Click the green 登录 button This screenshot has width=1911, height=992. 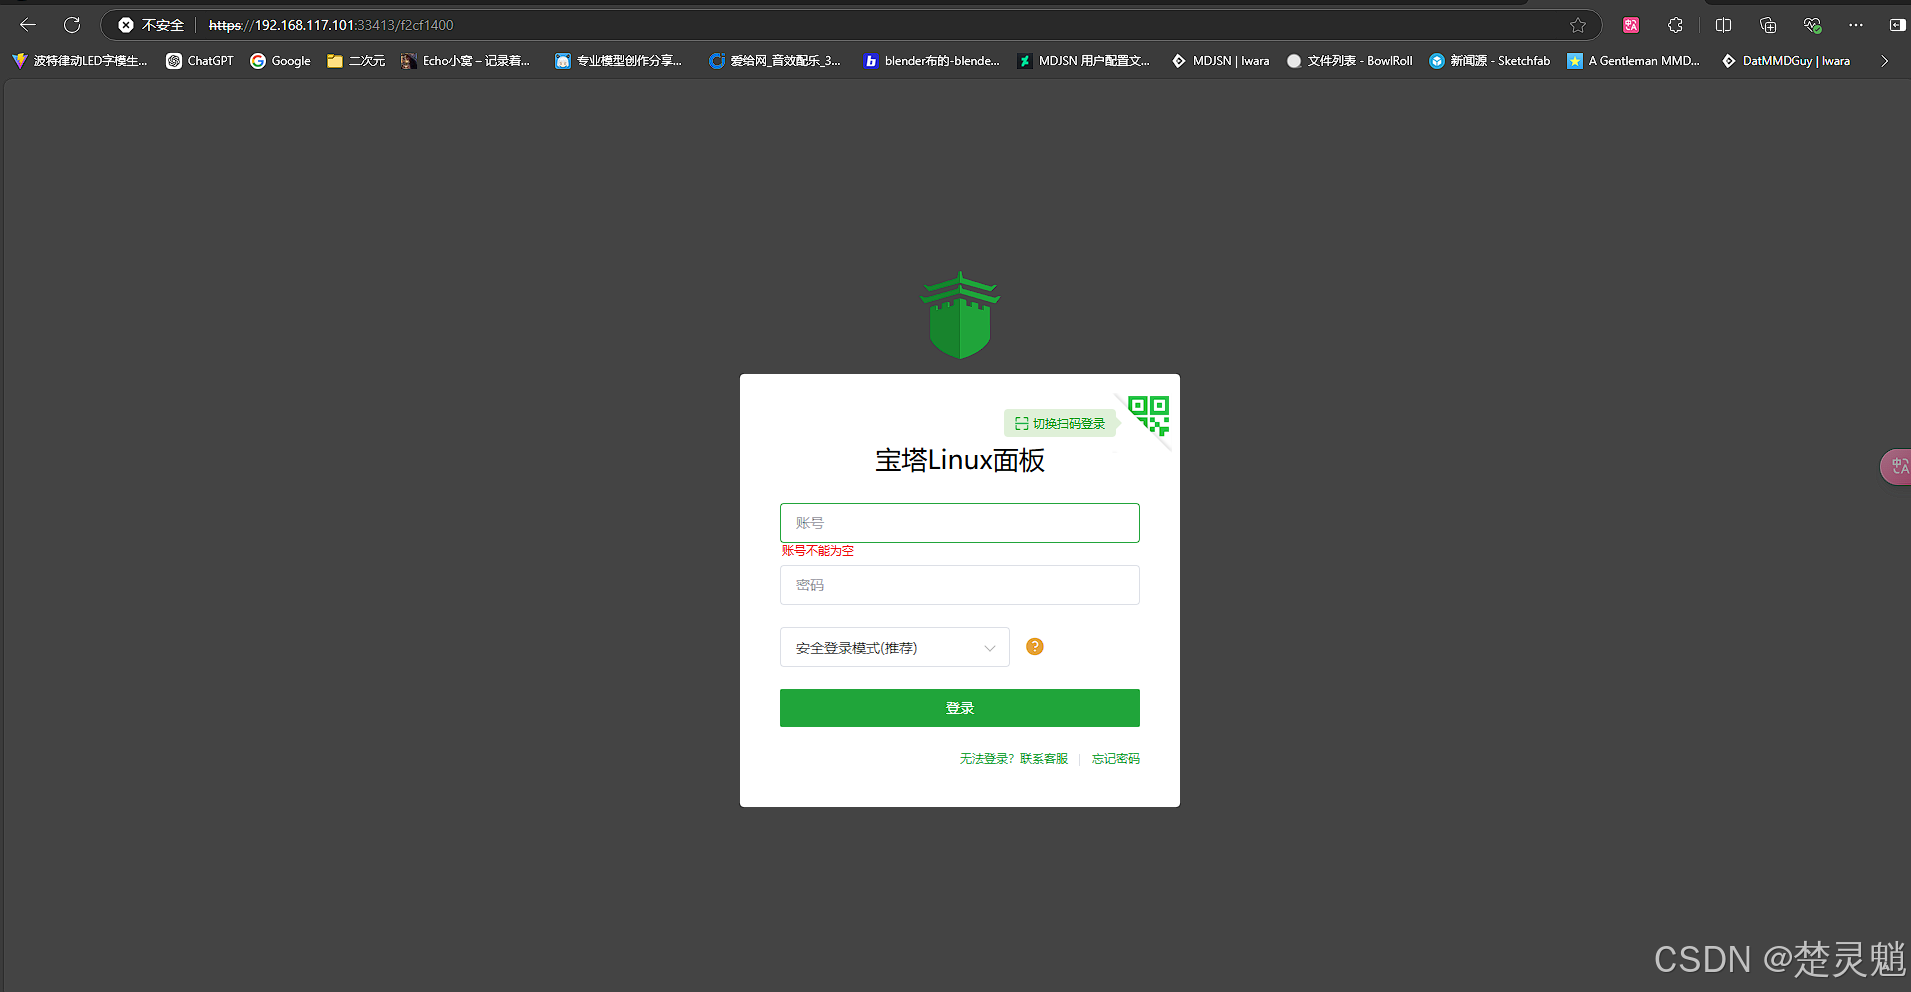(x=960, y=708)
